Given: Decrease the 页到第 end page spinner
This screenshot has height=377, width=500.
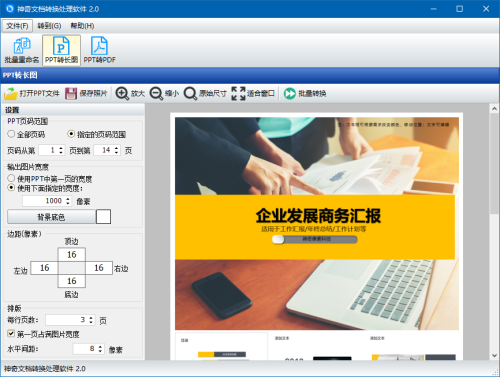Looking at the screenshot, I should click(116, 153).
